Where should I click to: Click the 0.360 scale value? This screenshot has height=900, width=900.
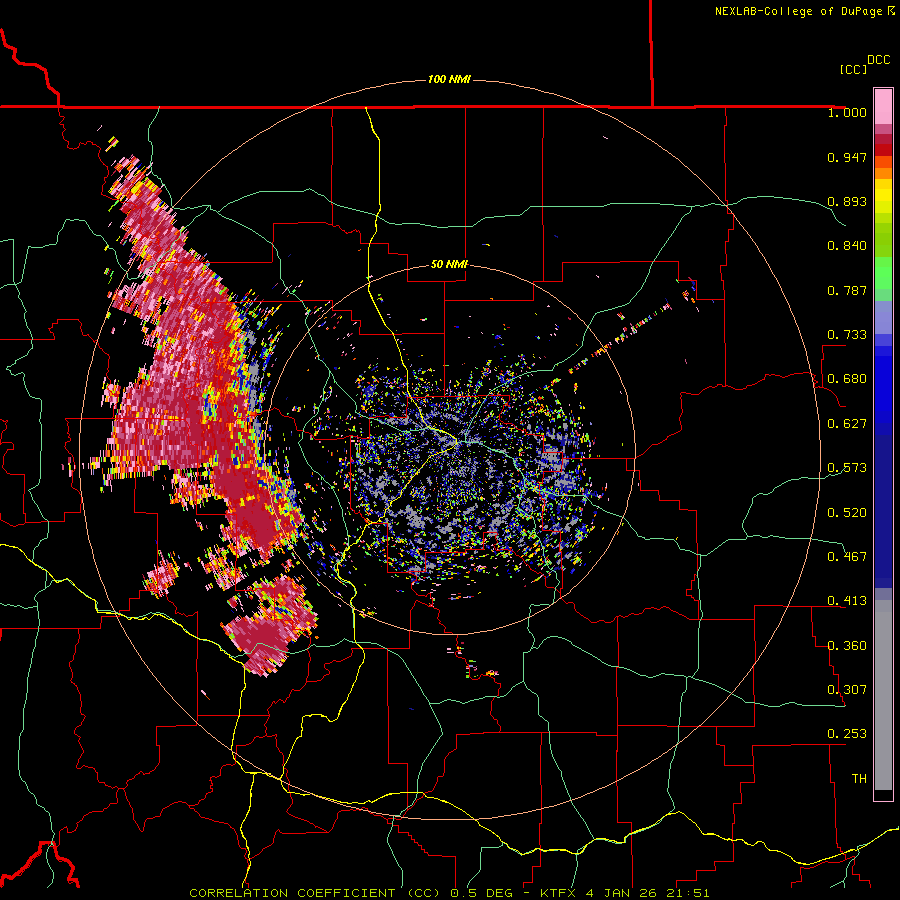coord(847,646)
